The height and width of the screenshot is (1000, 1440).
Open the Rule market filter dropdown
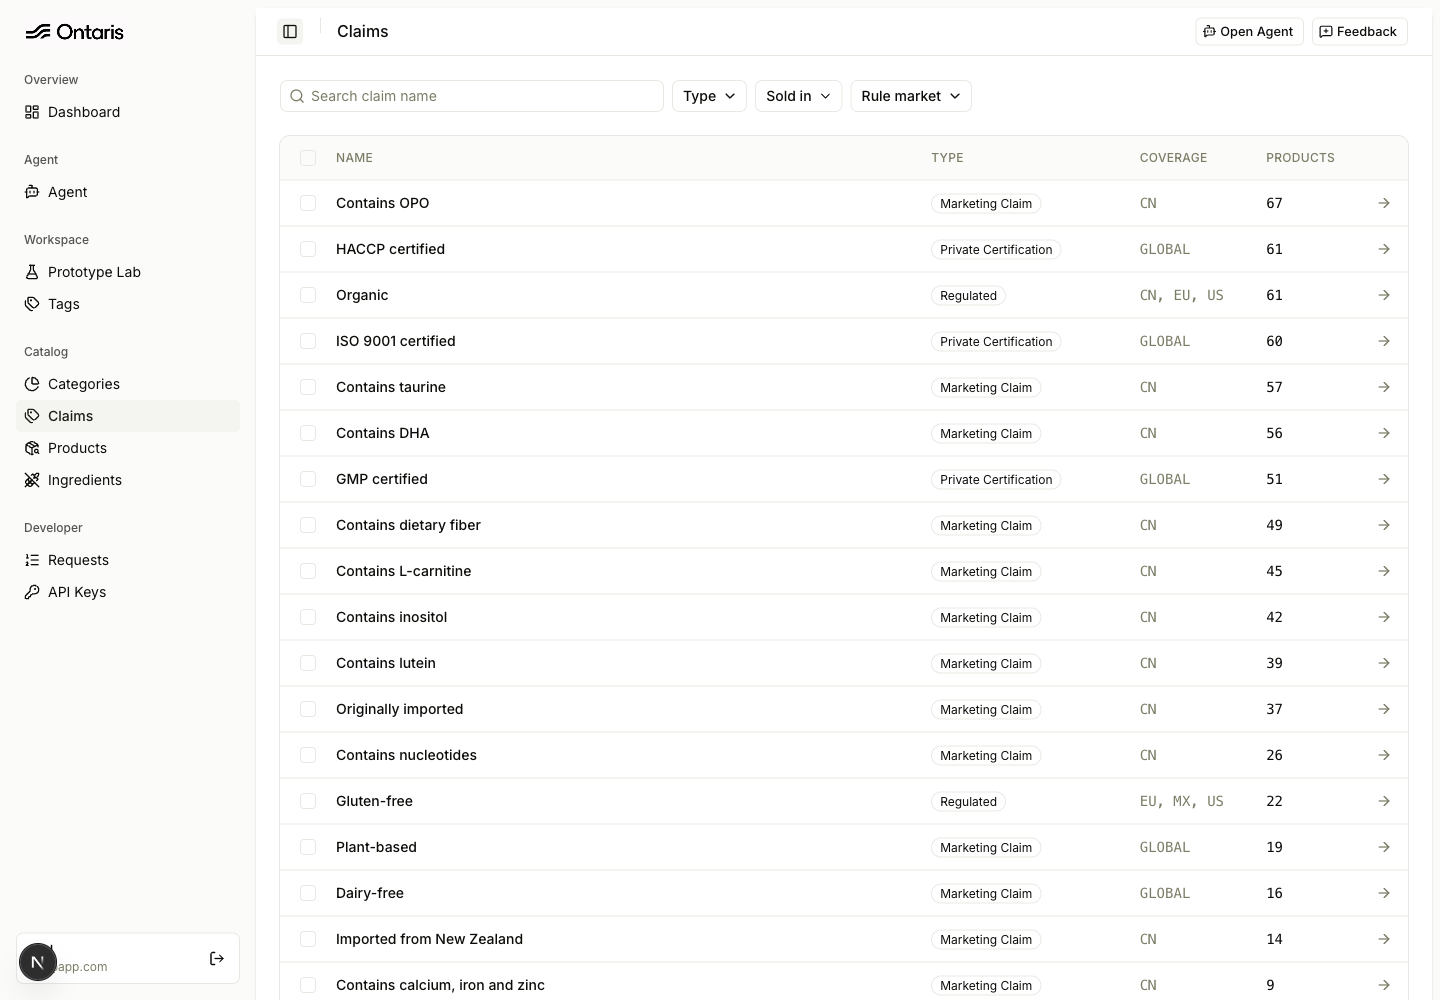coord(911,96)
